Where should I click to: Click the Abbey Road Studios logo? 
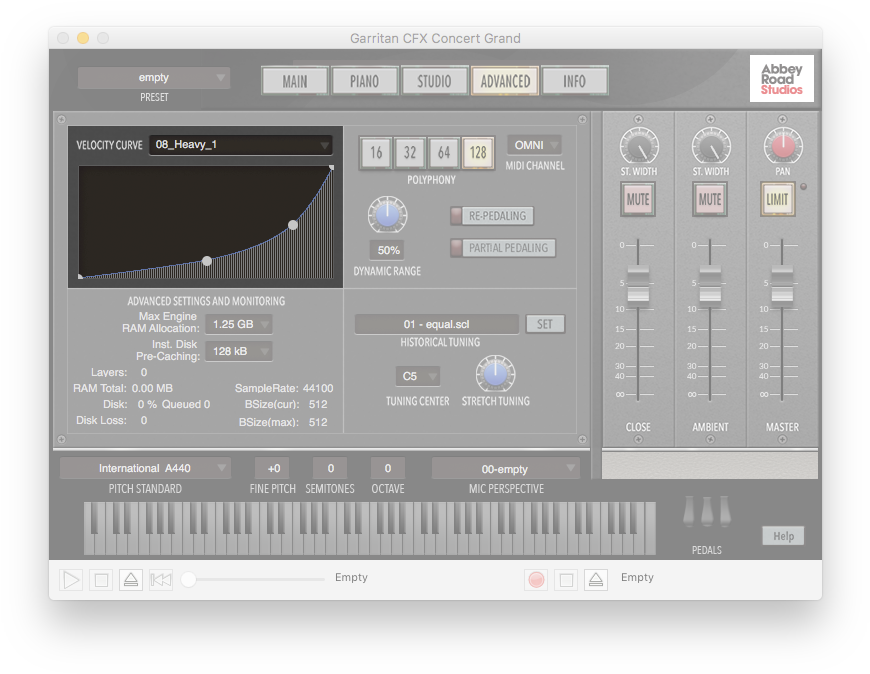781,78
